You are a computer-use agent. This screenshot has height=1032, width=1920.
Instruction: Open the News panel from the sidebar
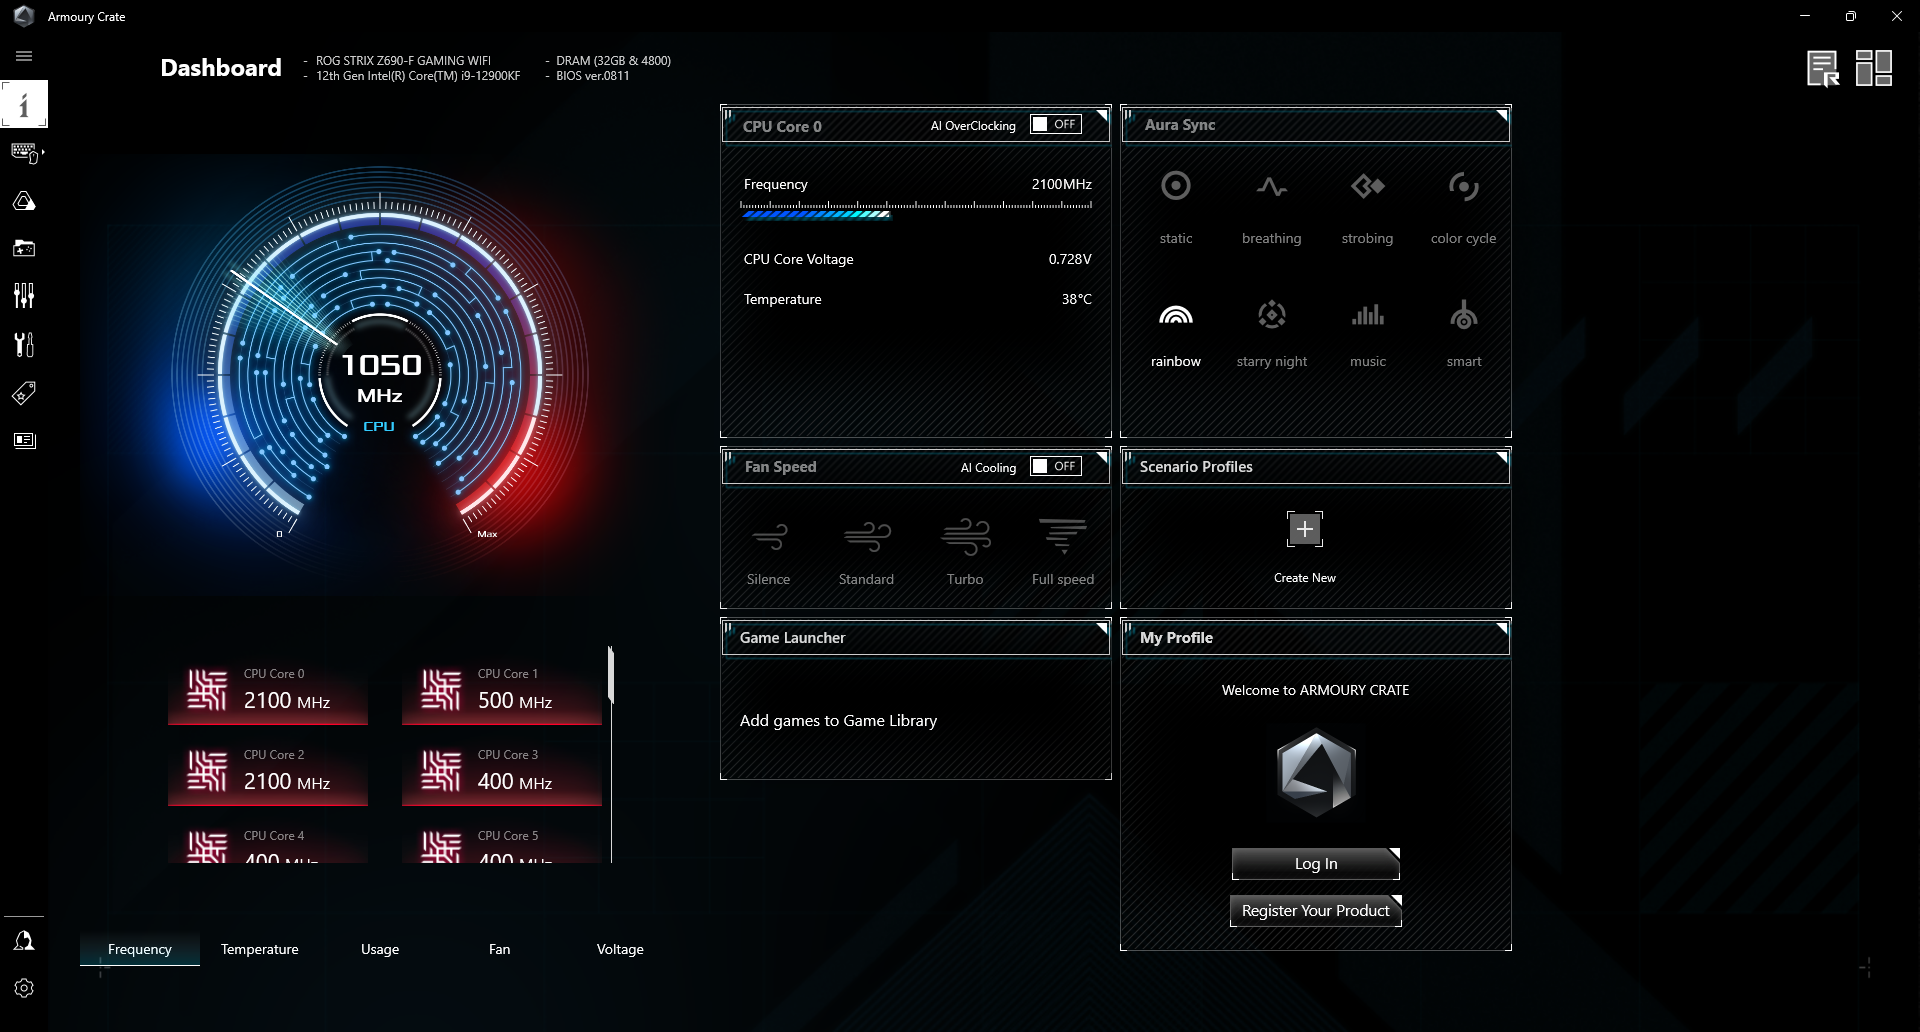tap(24, 440)
